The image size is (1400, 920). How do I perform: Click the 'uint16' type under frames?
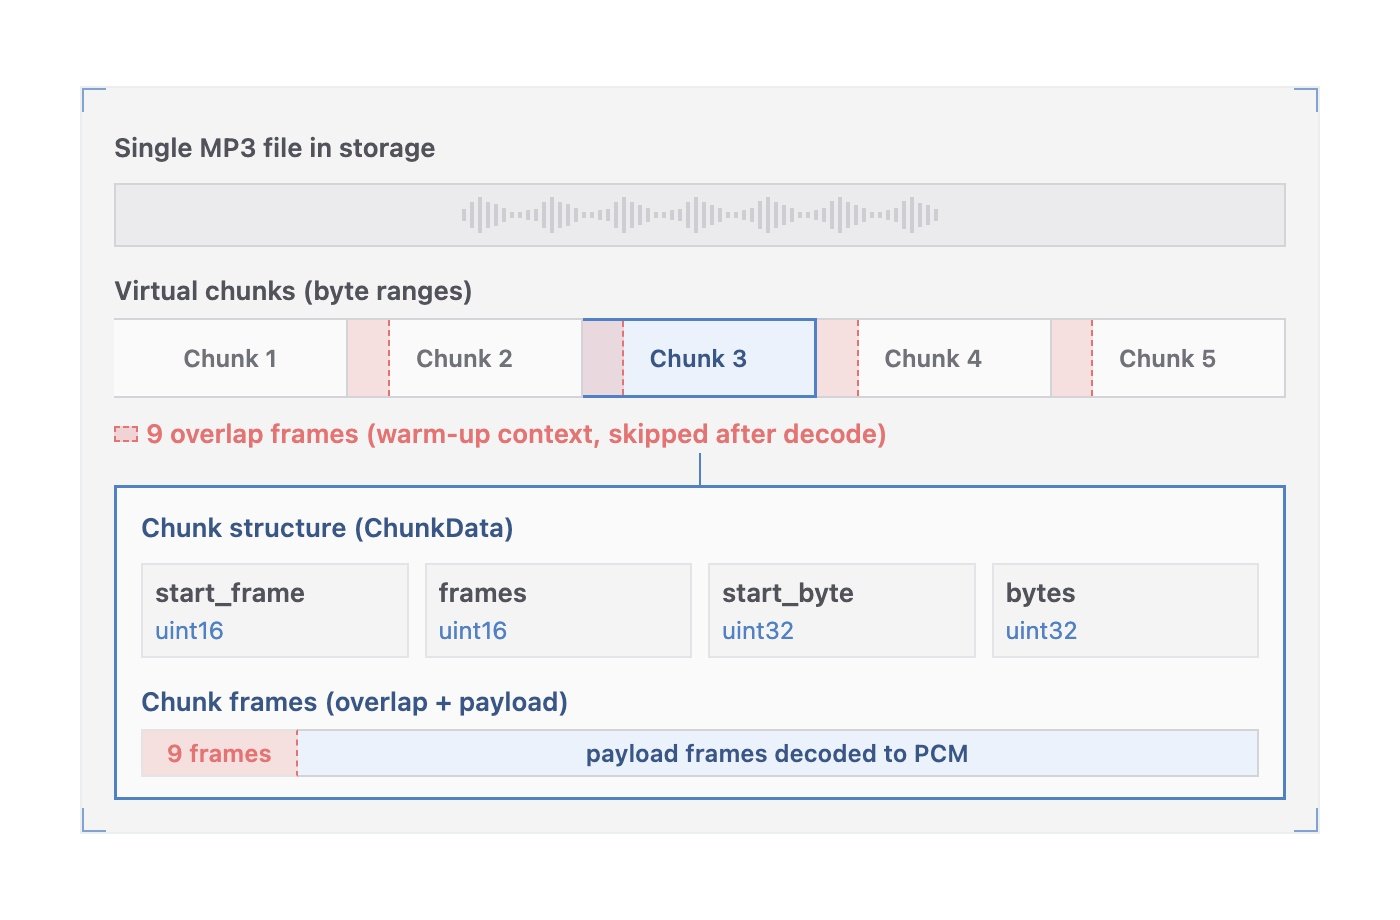[x=473, y=631]
